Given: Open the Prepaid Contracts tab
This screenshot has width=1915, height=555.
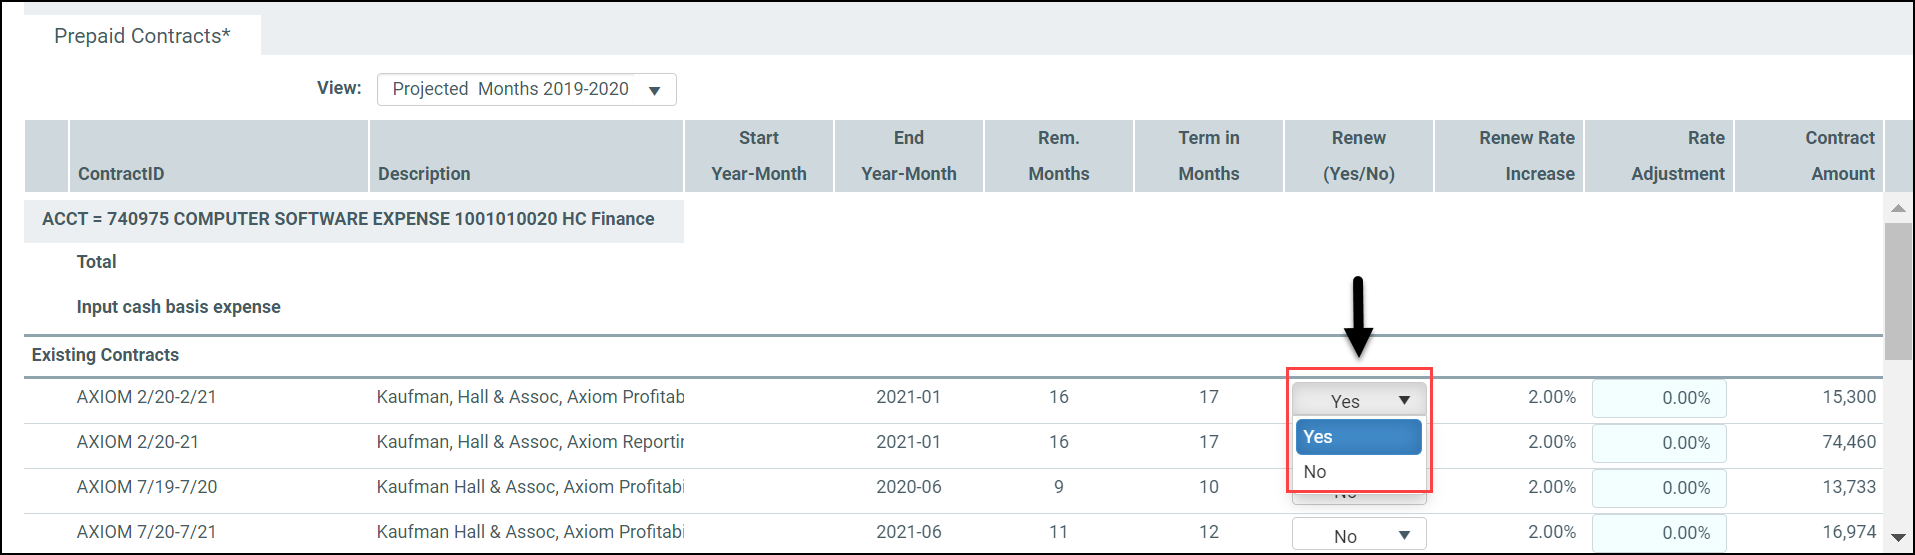Looking at the screenshot, I should pyautogui.click(x=142, y=36).
